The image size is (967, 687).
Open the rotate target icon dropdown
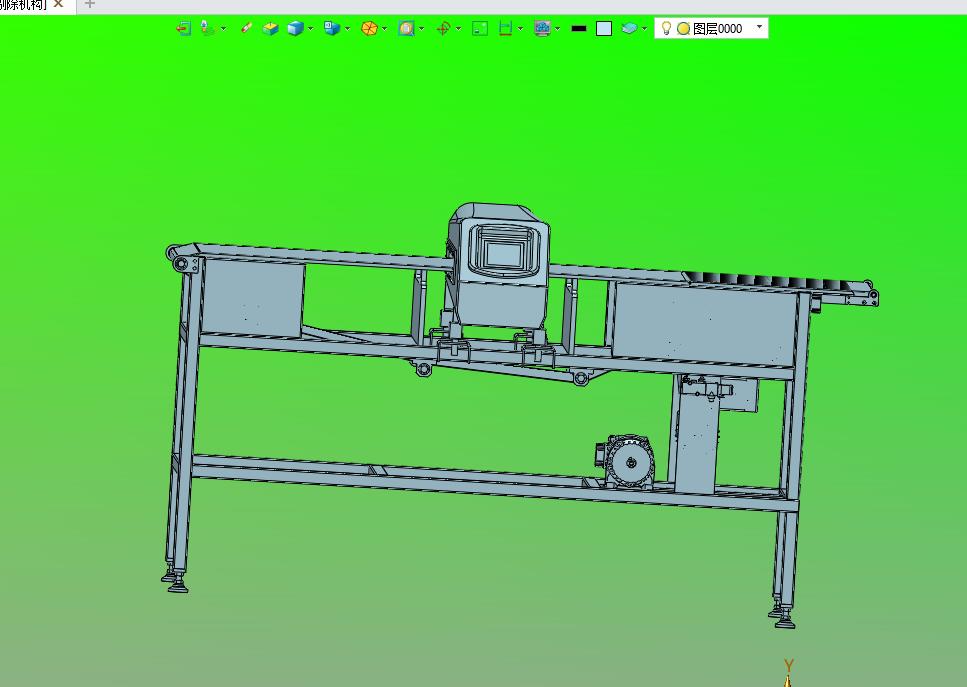pyautogui.click(x=458, y=28)
